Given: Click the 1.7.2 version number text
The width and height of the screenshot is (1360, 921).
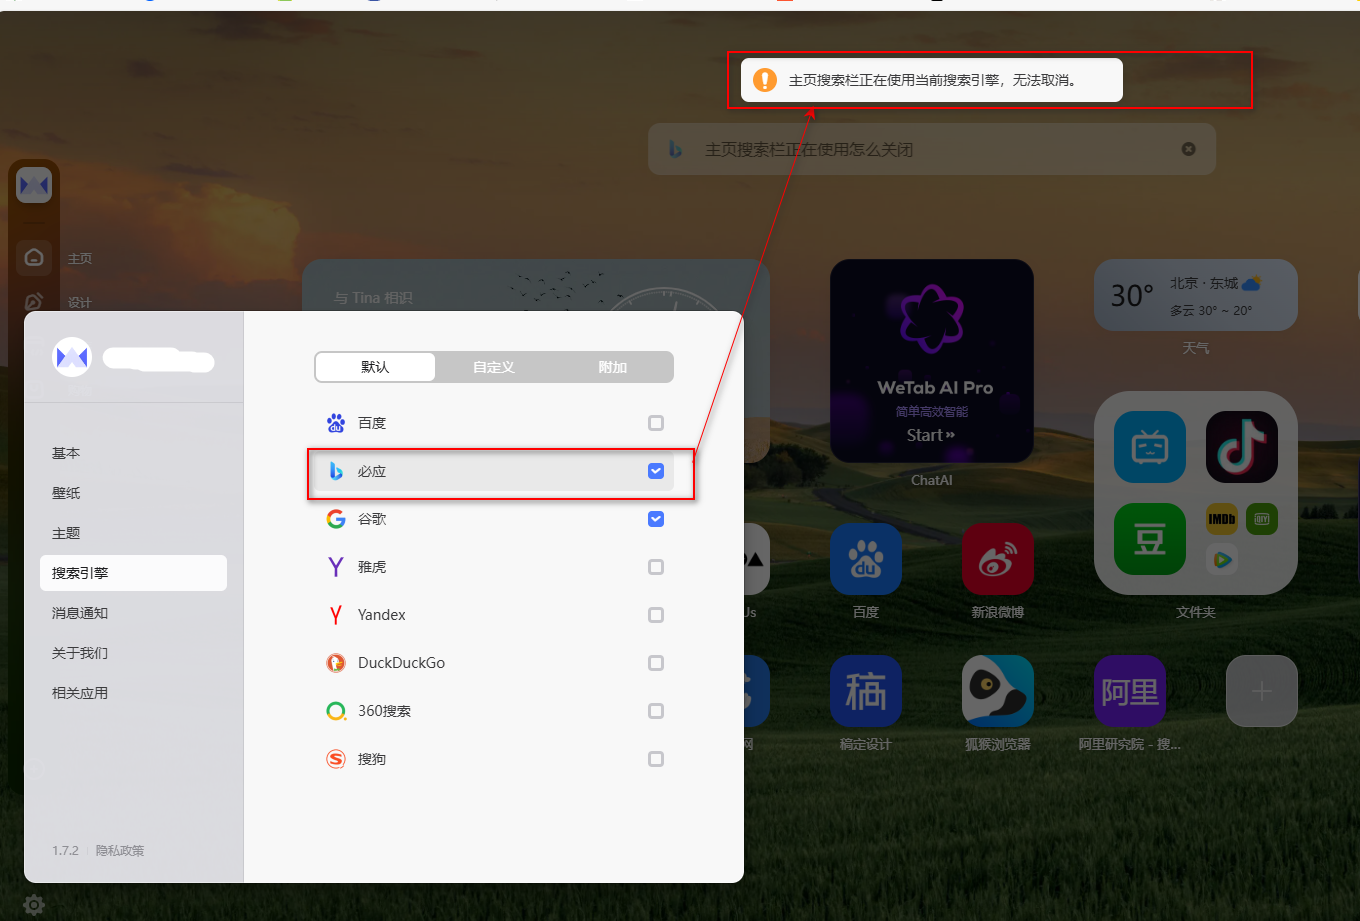Looking at the screenshot, I should click(65, 851).
